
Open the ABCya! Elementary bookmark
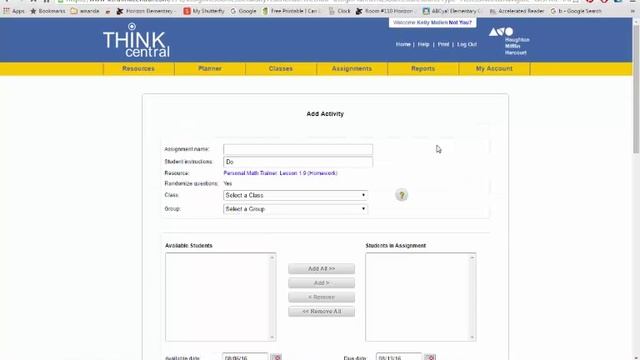coord(451,11)
